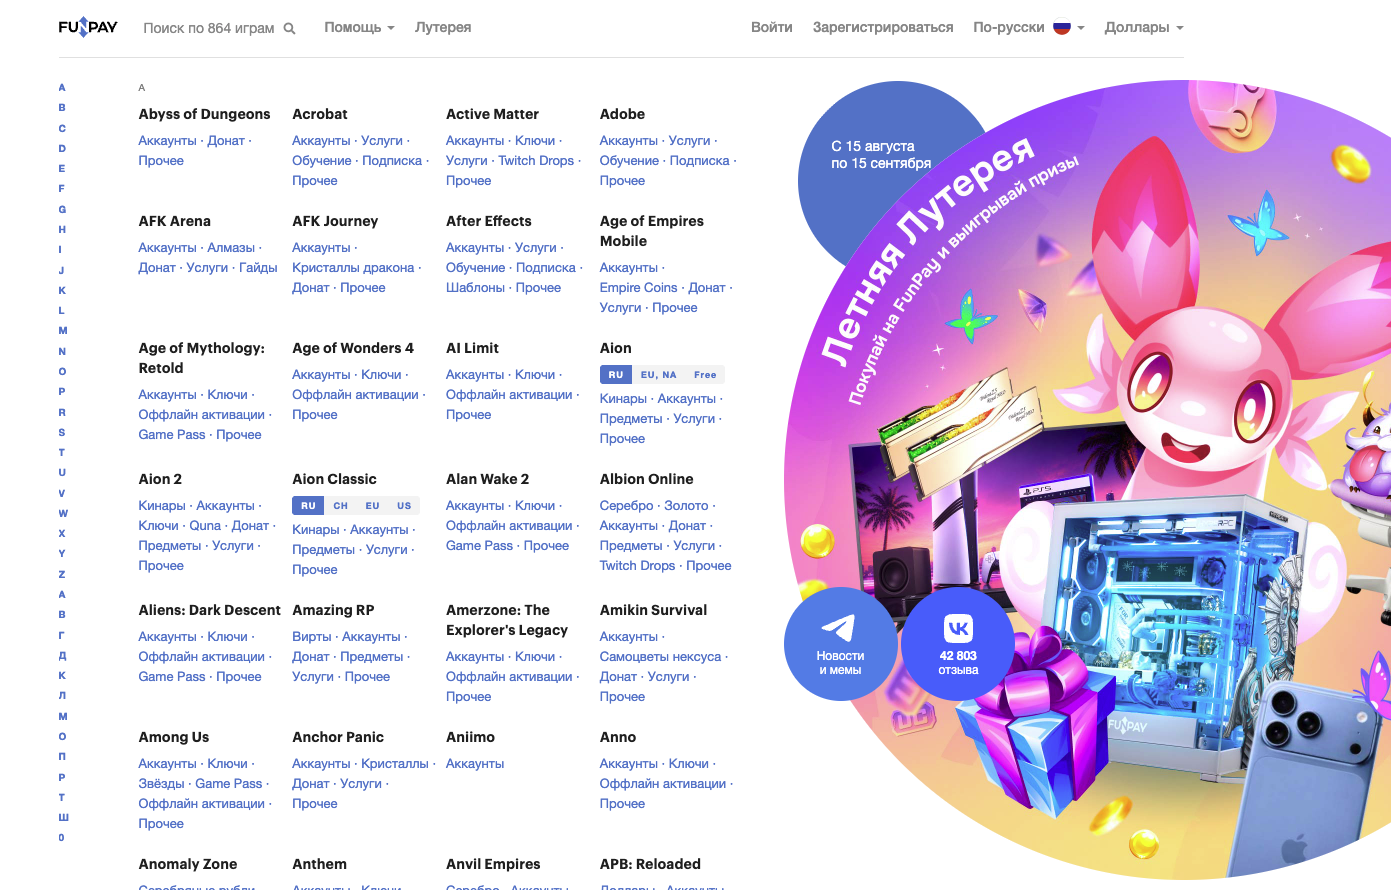Open the По-русски language dropdown
Image resolution: width=1391 pixels, height=890 pixels.
point(1028,27)
